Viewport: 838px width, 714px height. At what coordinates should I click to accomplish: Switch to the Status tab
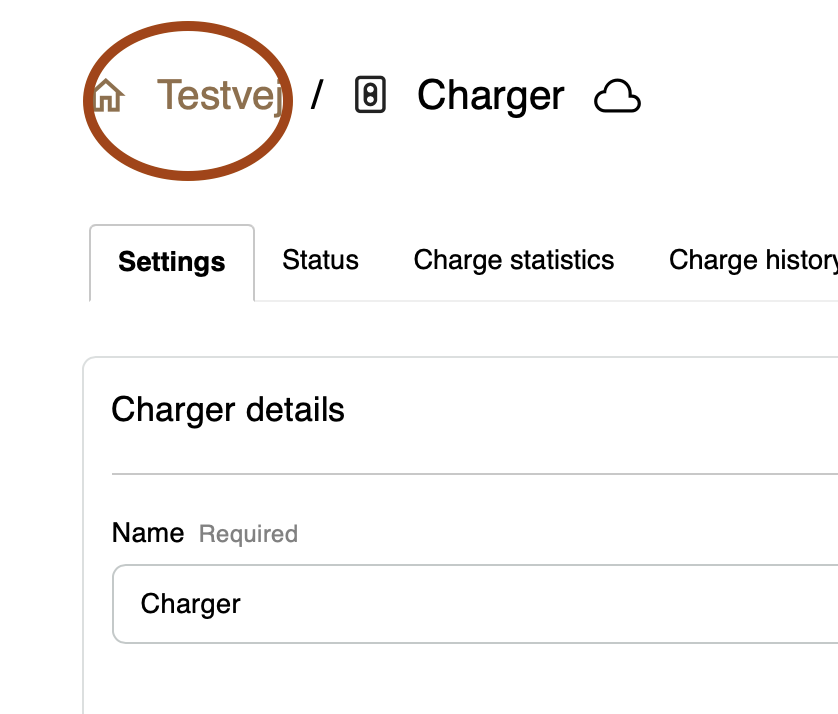point(320,261)
